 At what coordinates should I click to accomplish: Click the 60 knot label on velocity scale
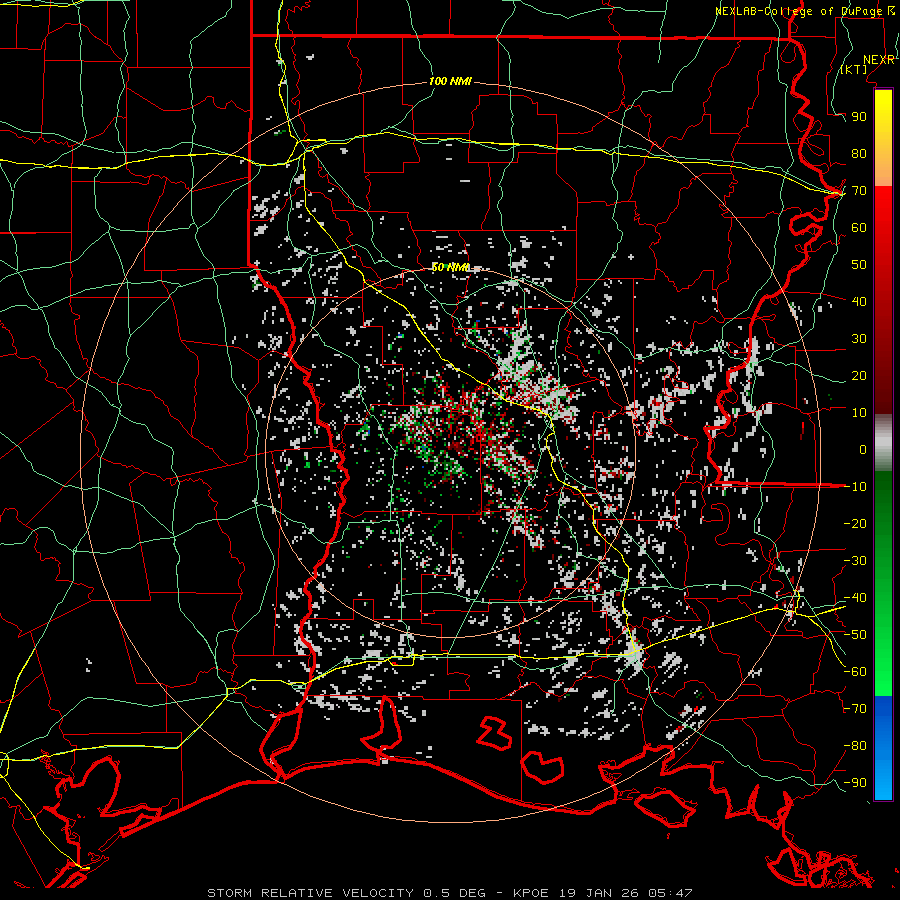859,227
